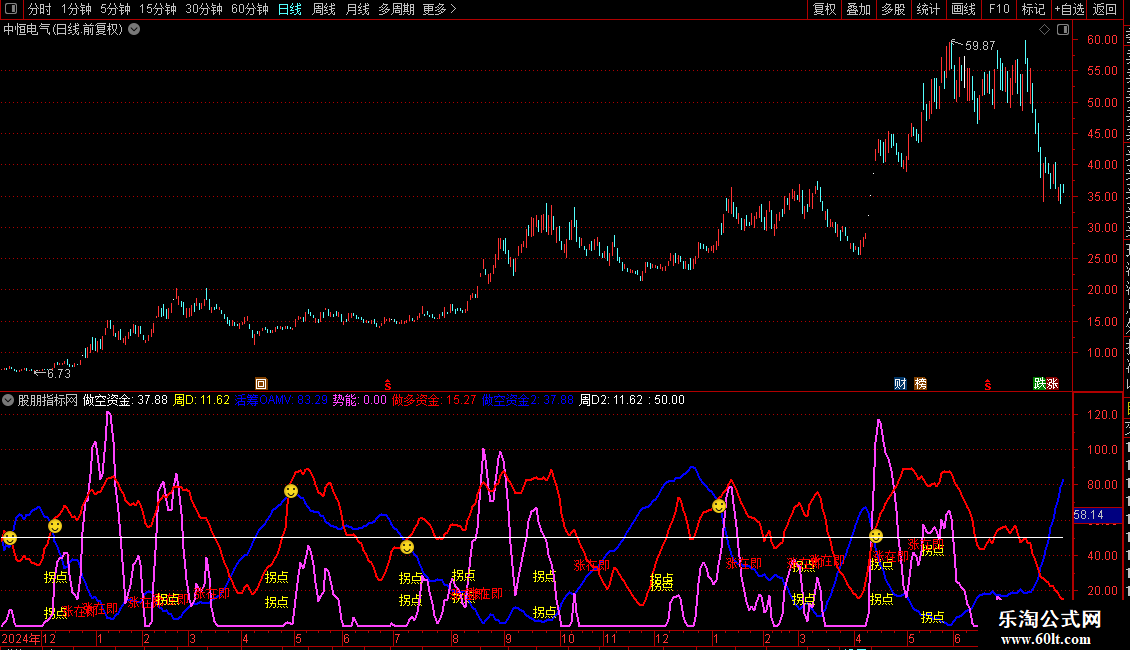1130x650 pixels.
Task: Click 活筹OAMV: 83.29 indicator value
Action: click(281, 400)
